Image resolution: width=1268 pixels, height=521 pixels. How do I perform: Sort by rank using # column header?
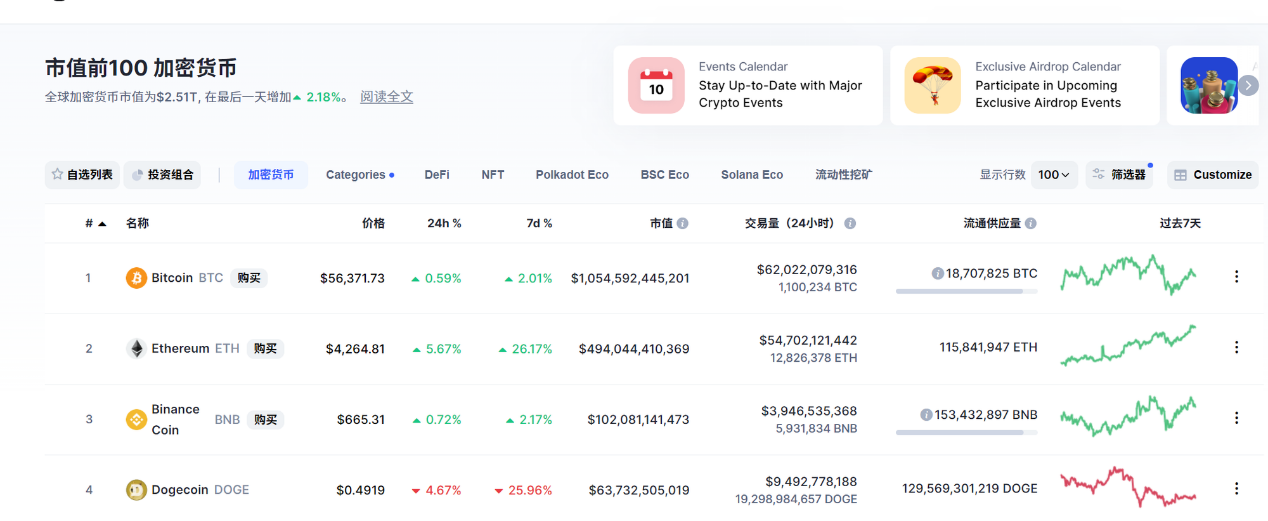point(96,224)
